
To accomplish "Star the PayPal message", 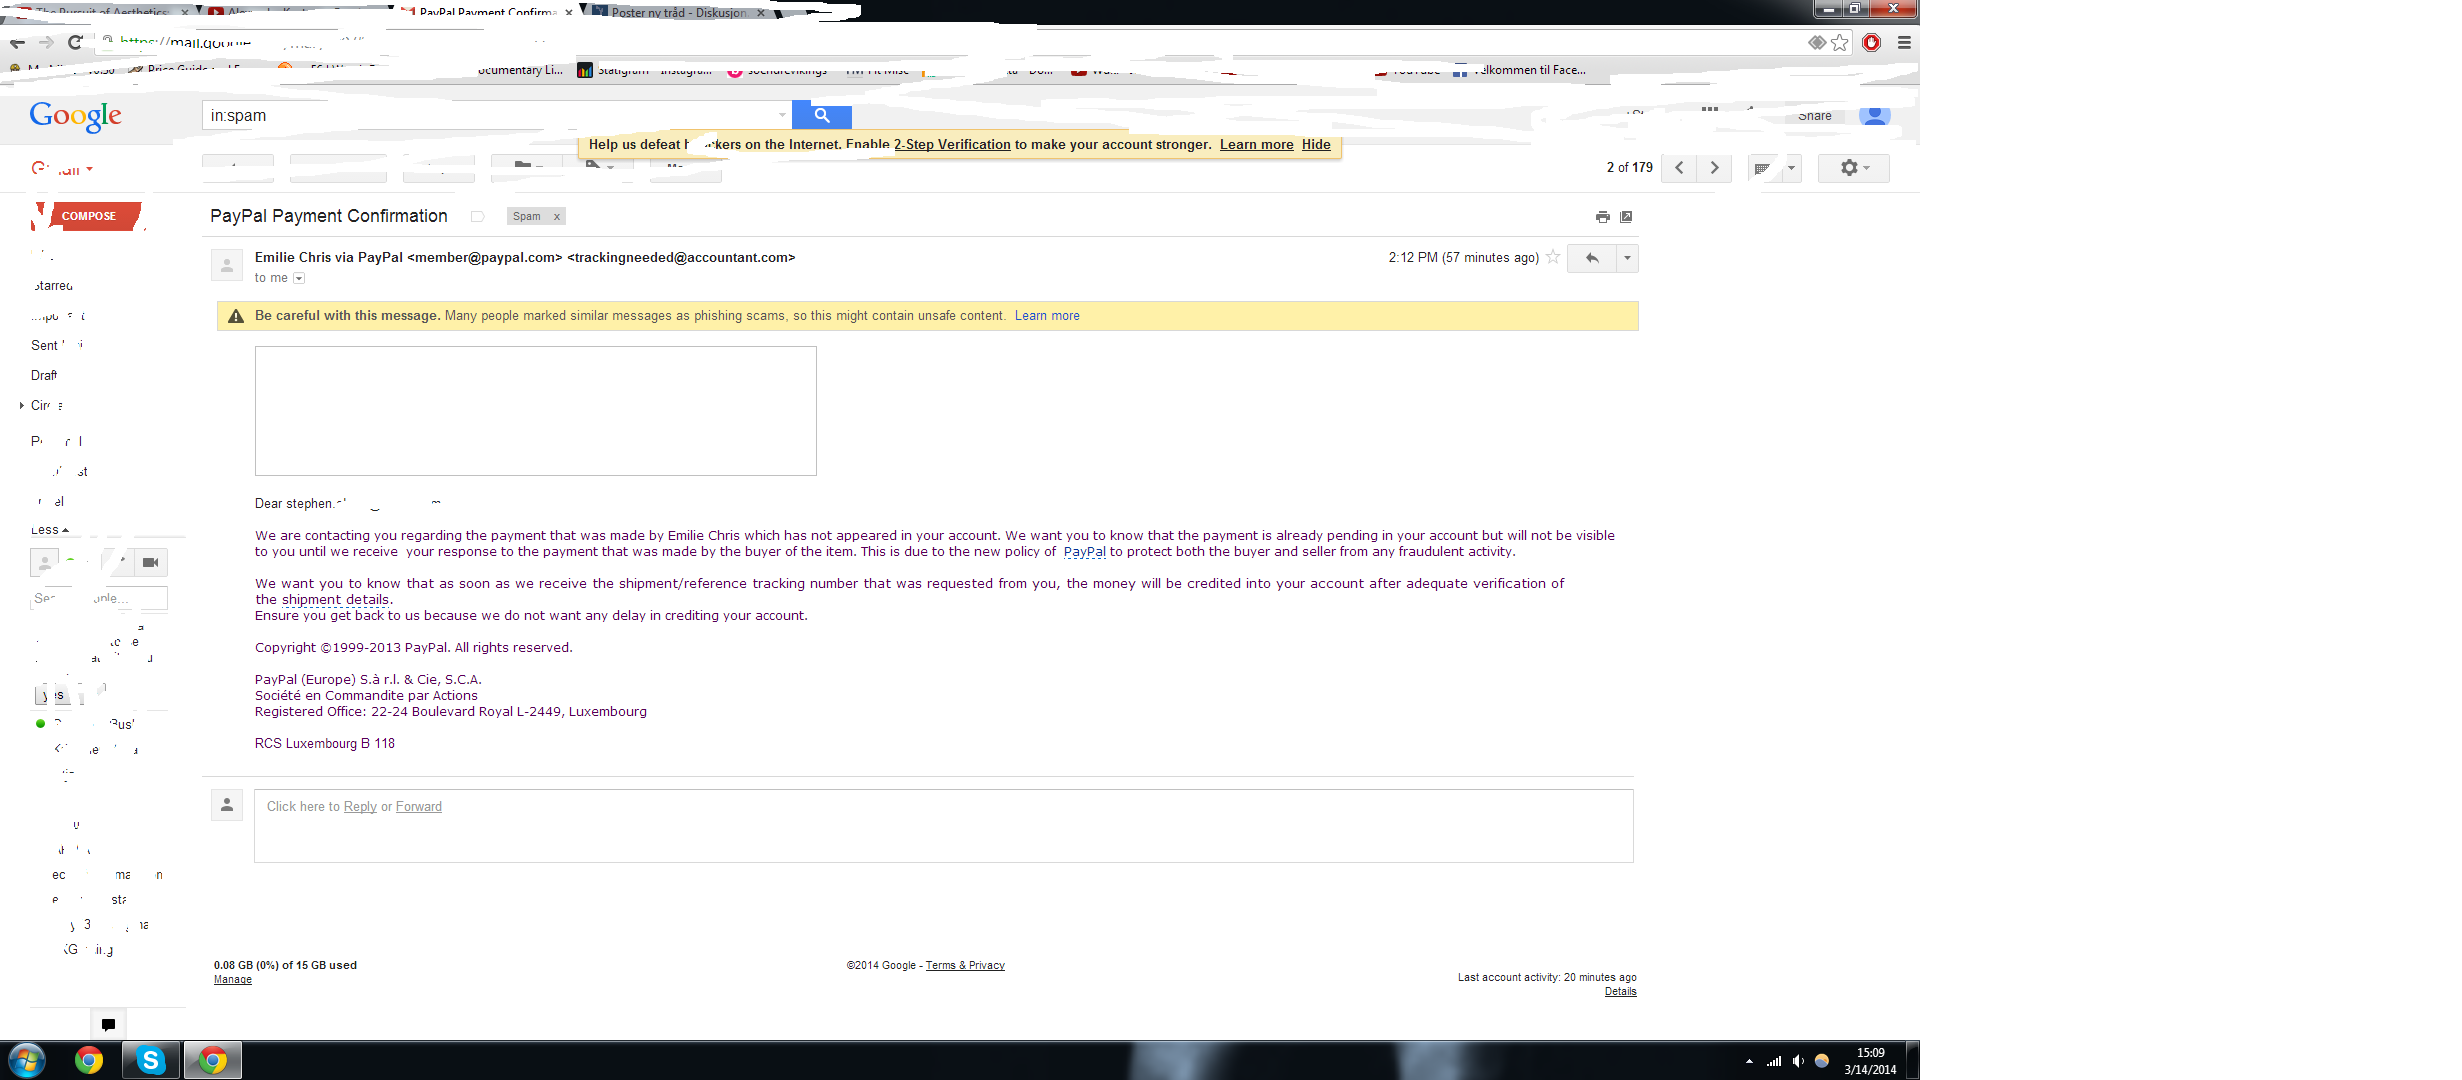I will click(1553, 257).
